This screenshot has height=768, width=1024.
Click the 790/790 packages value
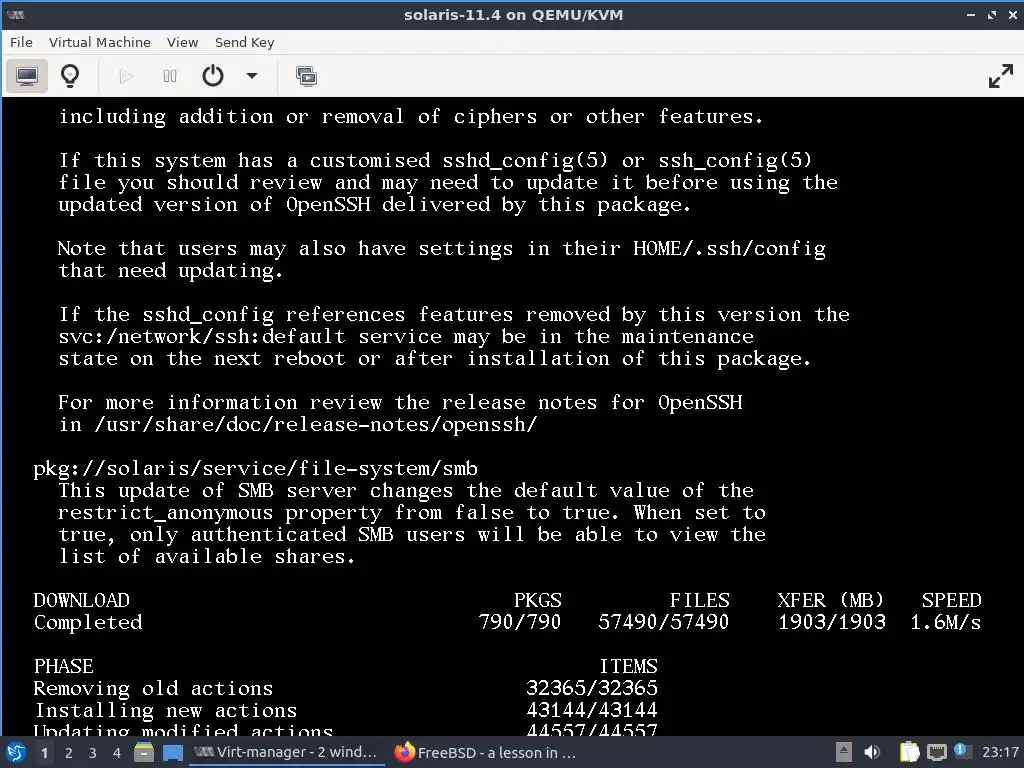tap(519, 622)
